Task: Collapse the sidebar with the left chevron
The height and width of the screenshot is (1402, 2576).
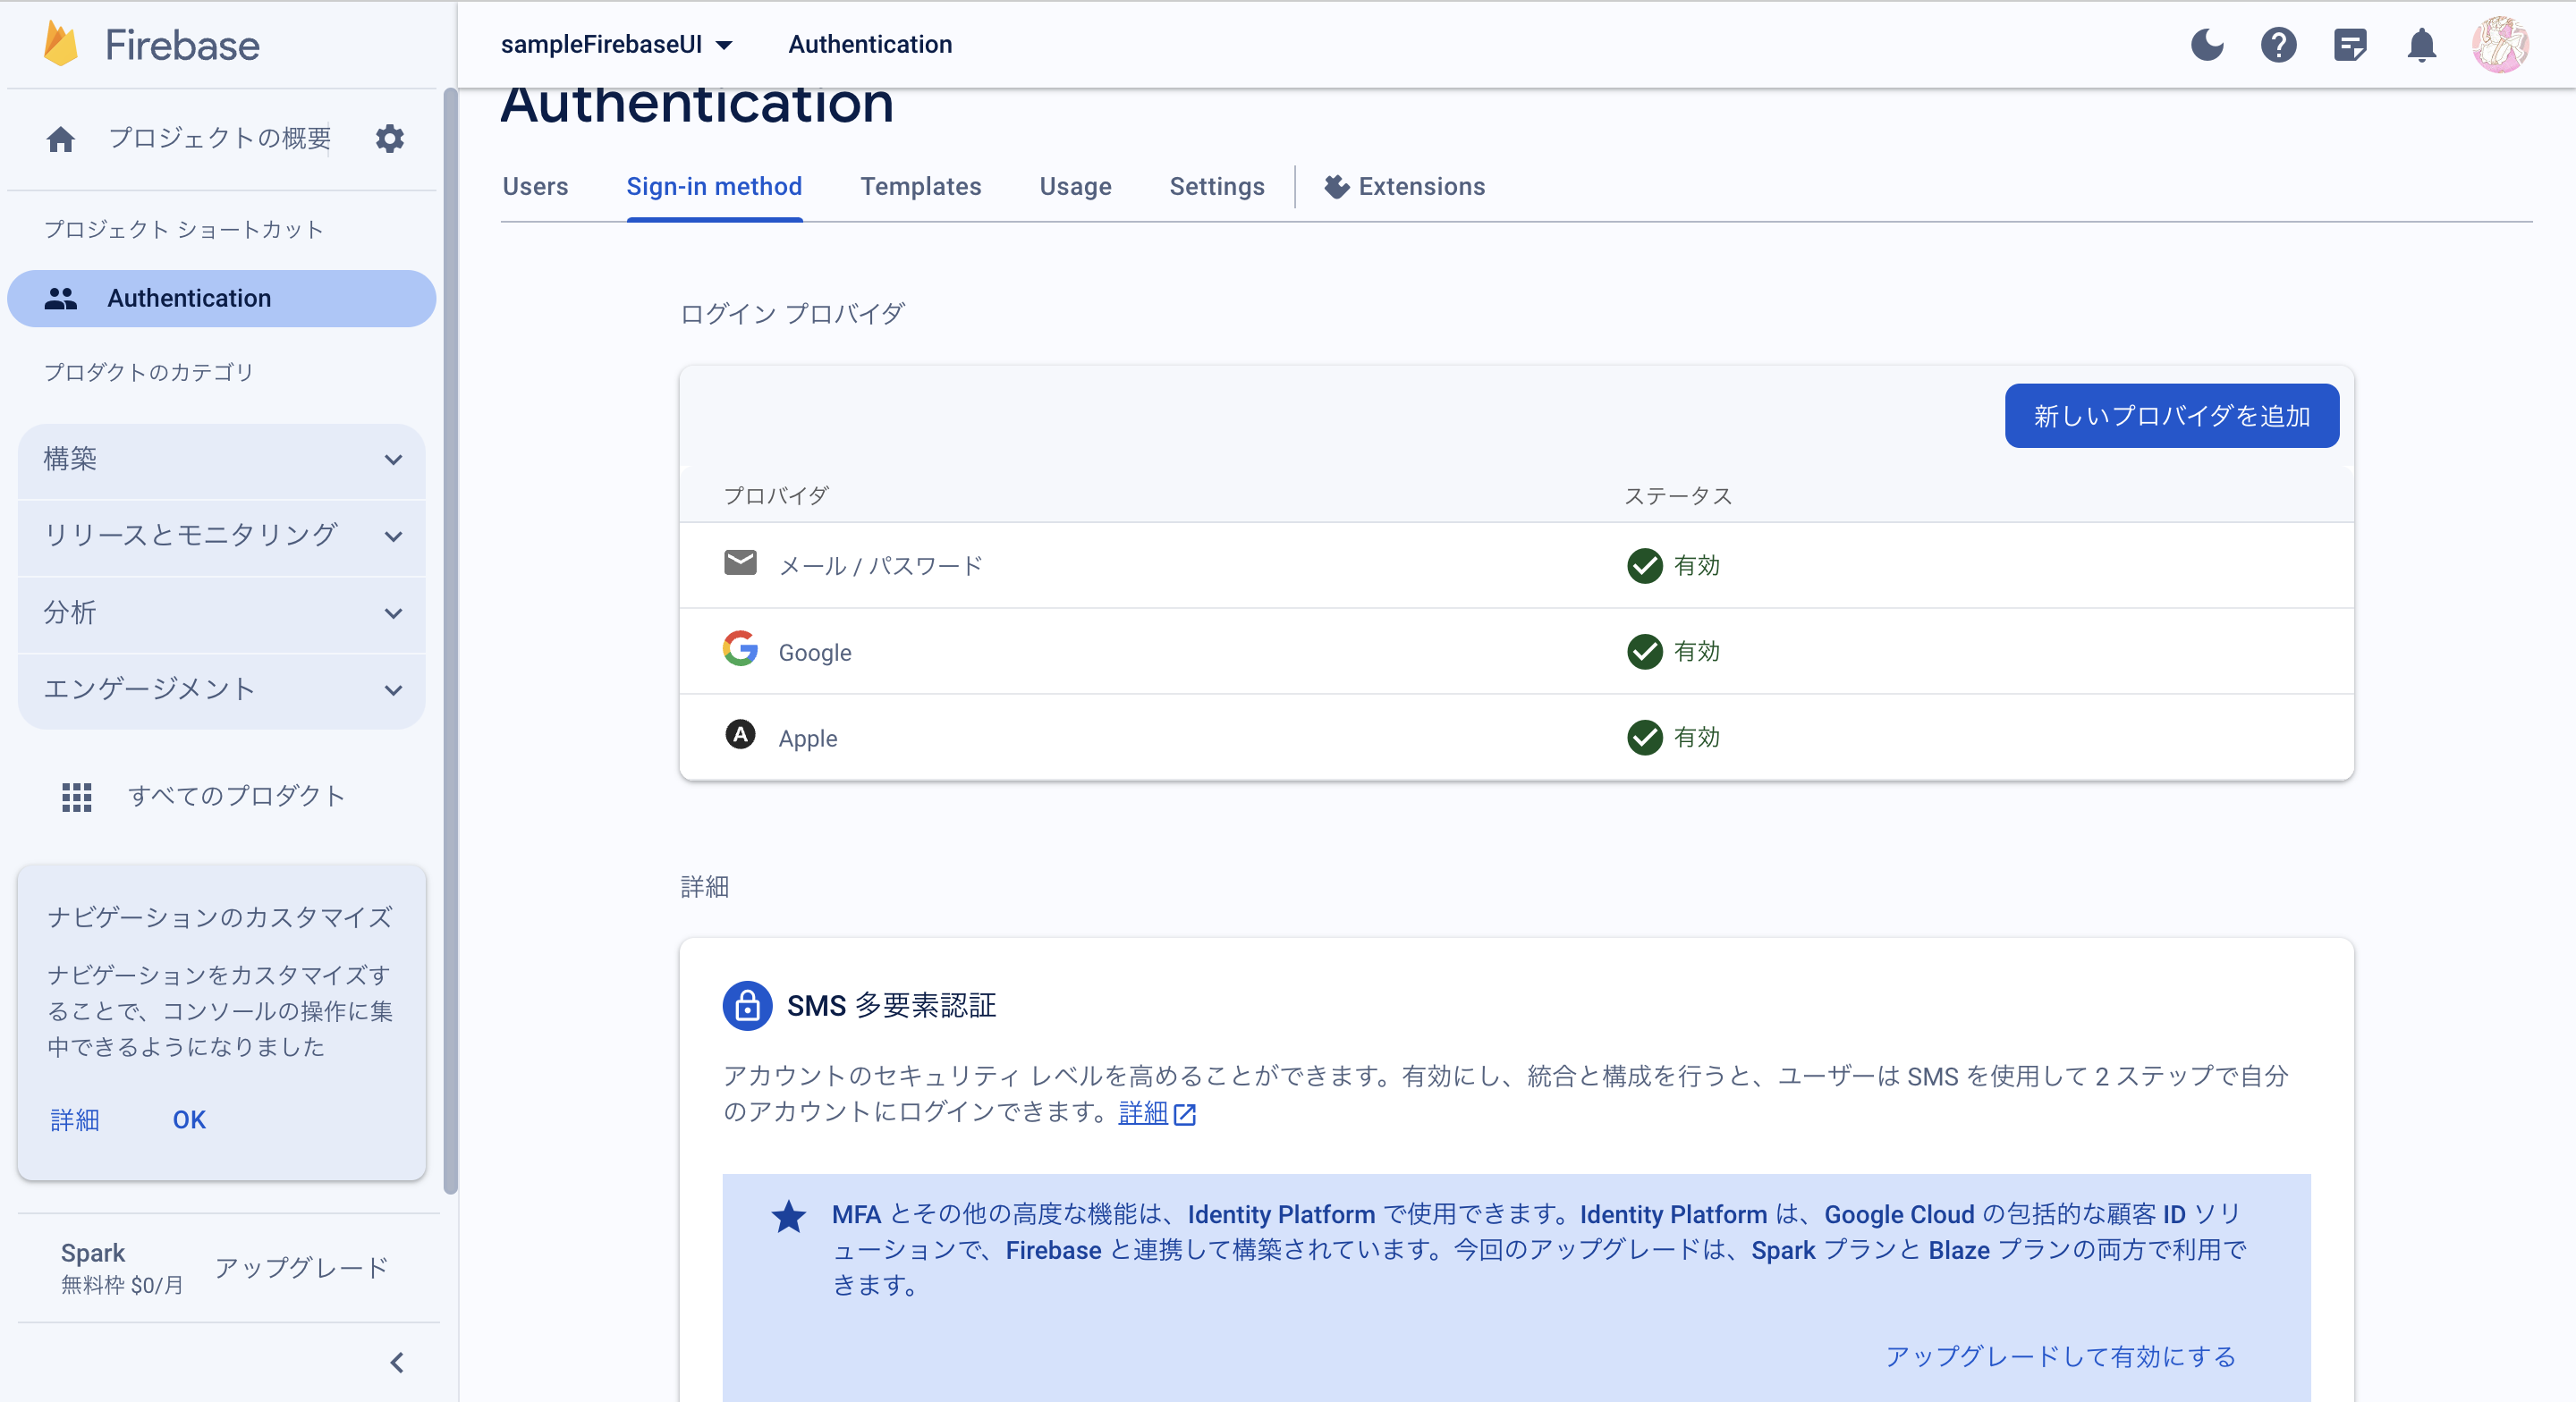Action: [x=397, y=1362]
